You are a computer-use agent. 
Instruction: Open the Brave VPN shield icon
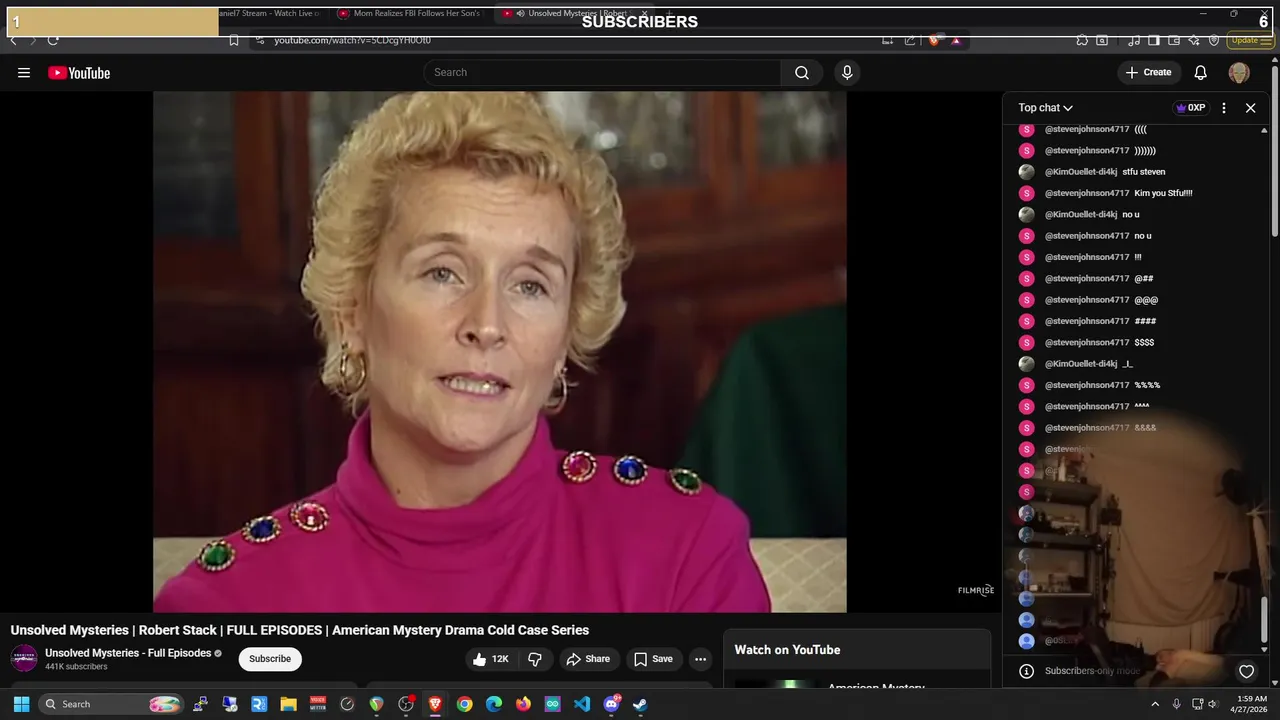click(x=1214, y=40)
